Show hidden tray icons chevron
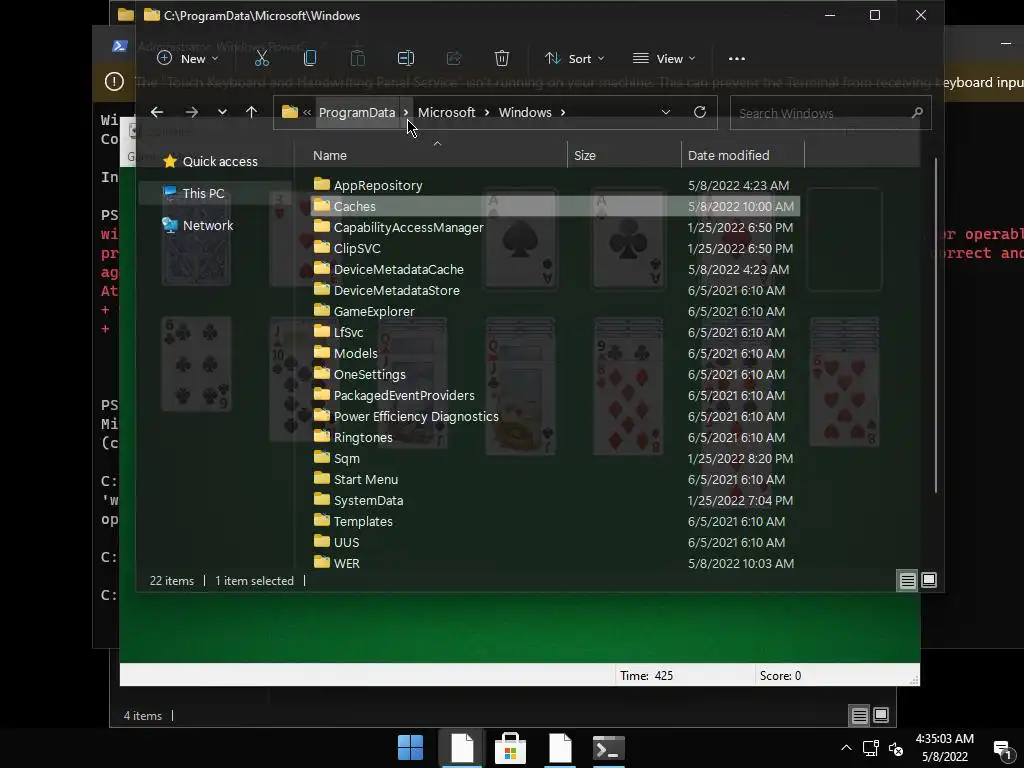The image size is (1024, 768). click(846, 748)
